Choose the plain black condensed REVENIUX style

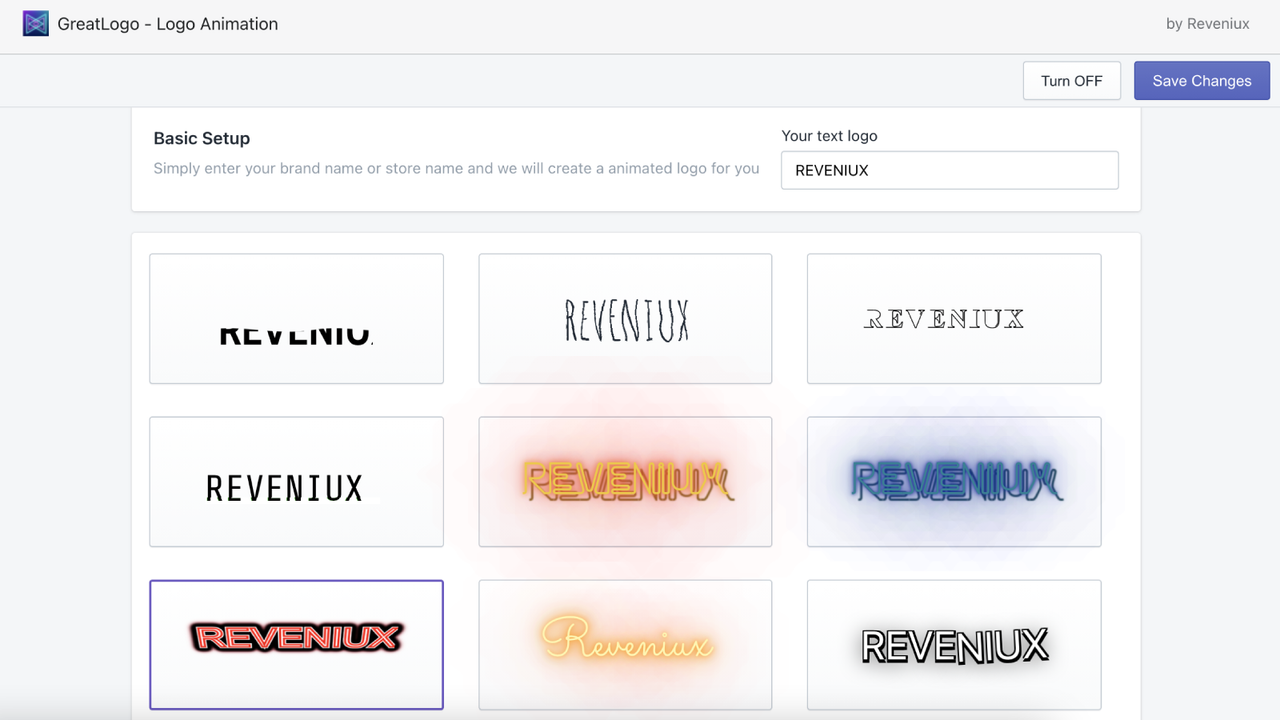[x=296, y=482]
